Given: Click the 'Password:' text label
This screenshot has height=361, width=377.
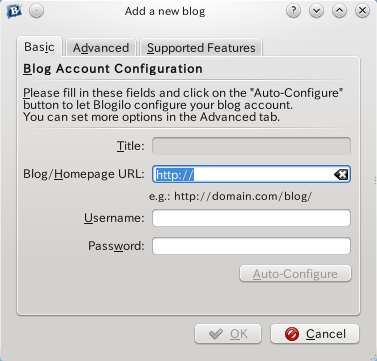Looking at the screenshot, I should click(116, 246).
